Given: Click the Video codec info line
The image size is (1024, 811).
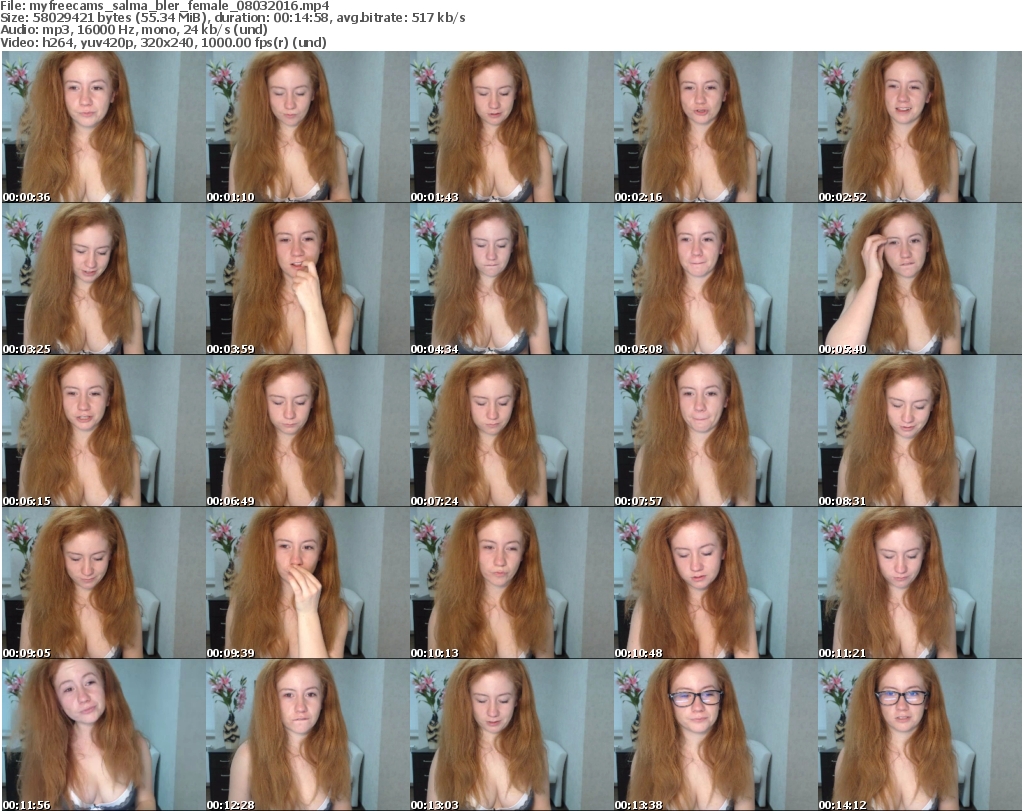Looking at the screenshot, I should tap(165, 42).
